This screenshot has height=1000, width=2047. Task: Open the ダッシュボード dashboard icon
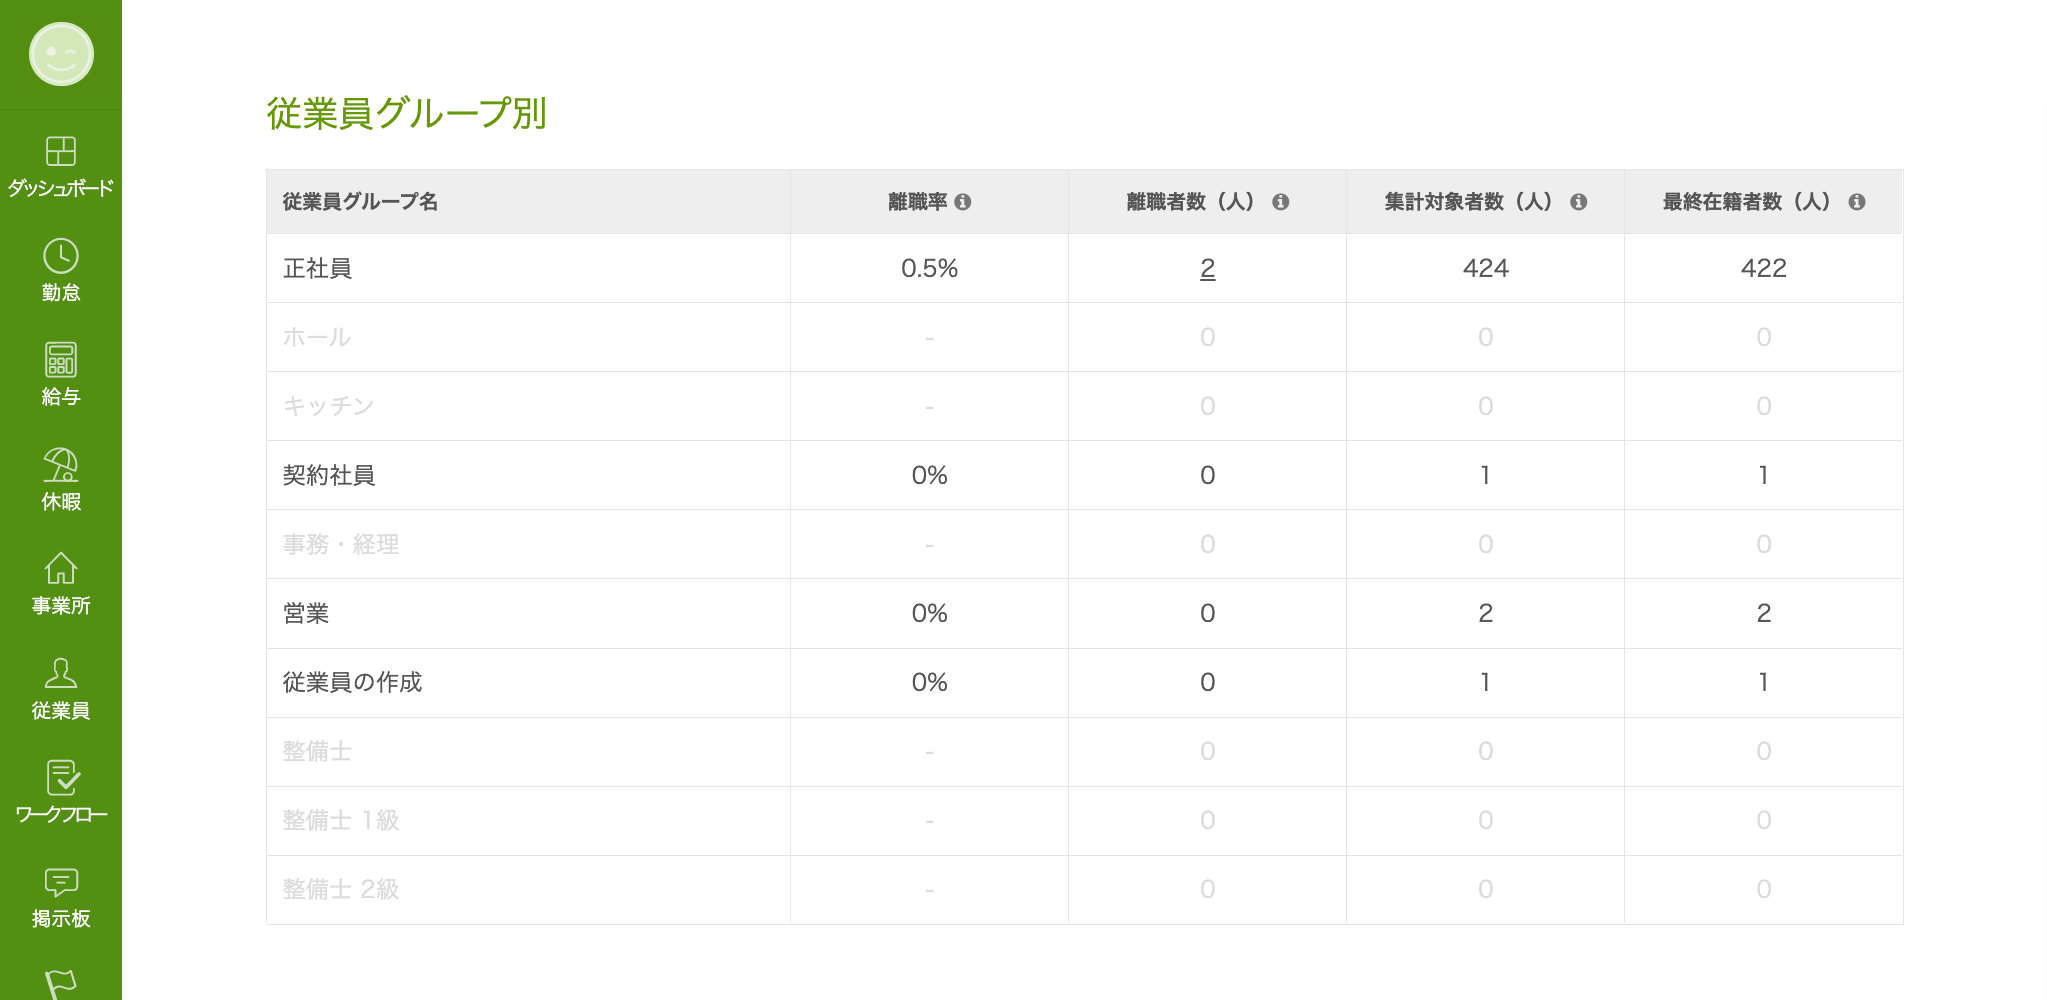coord(61,152)
